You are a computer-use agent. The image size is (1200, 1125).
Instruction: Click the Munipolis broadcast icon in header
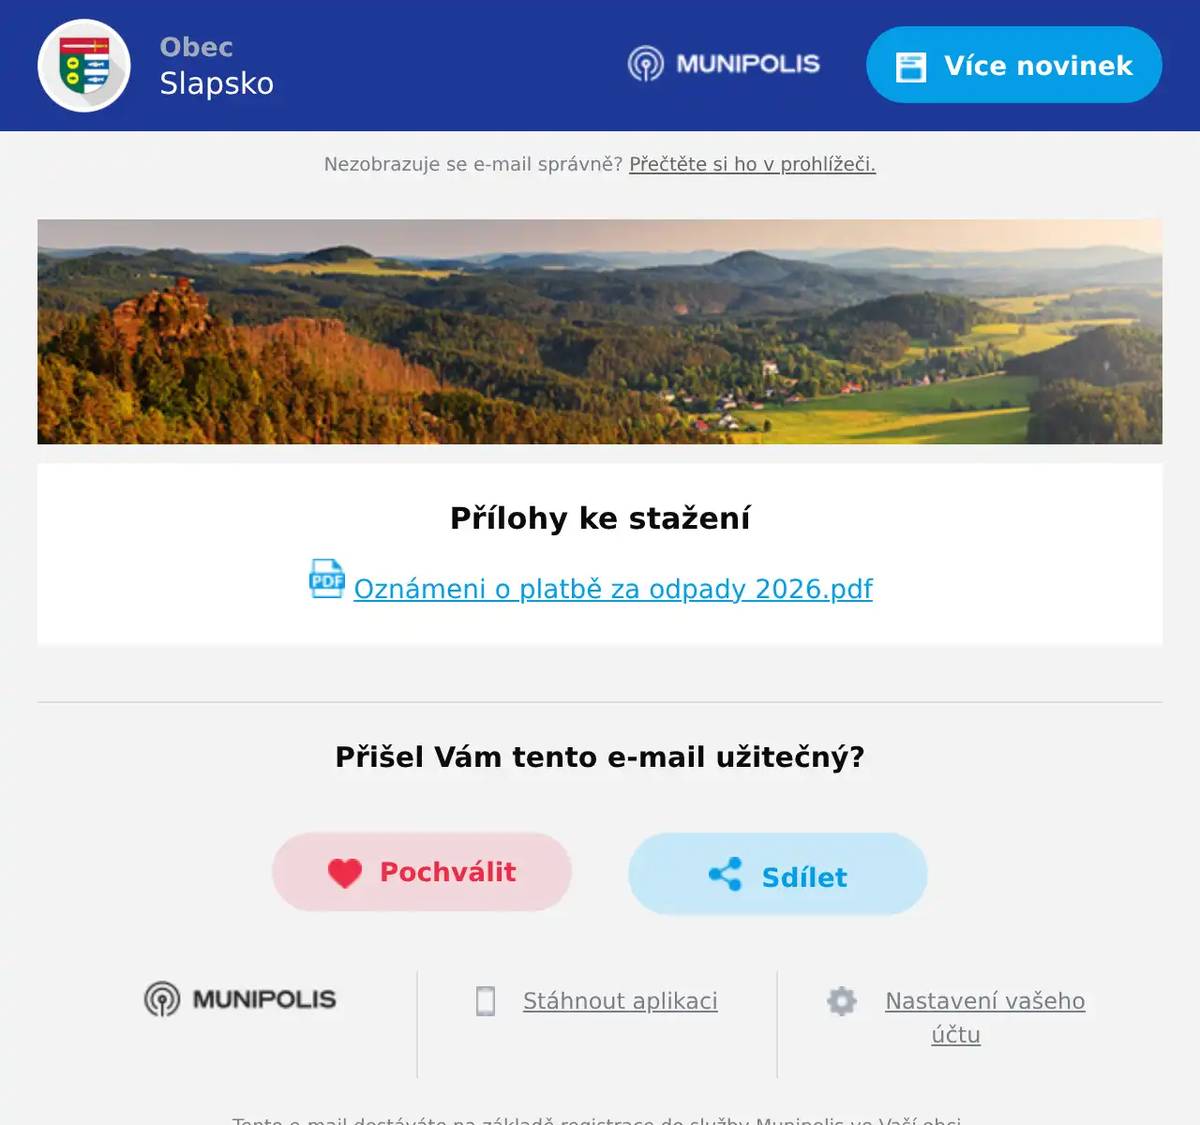coord(646,64)
